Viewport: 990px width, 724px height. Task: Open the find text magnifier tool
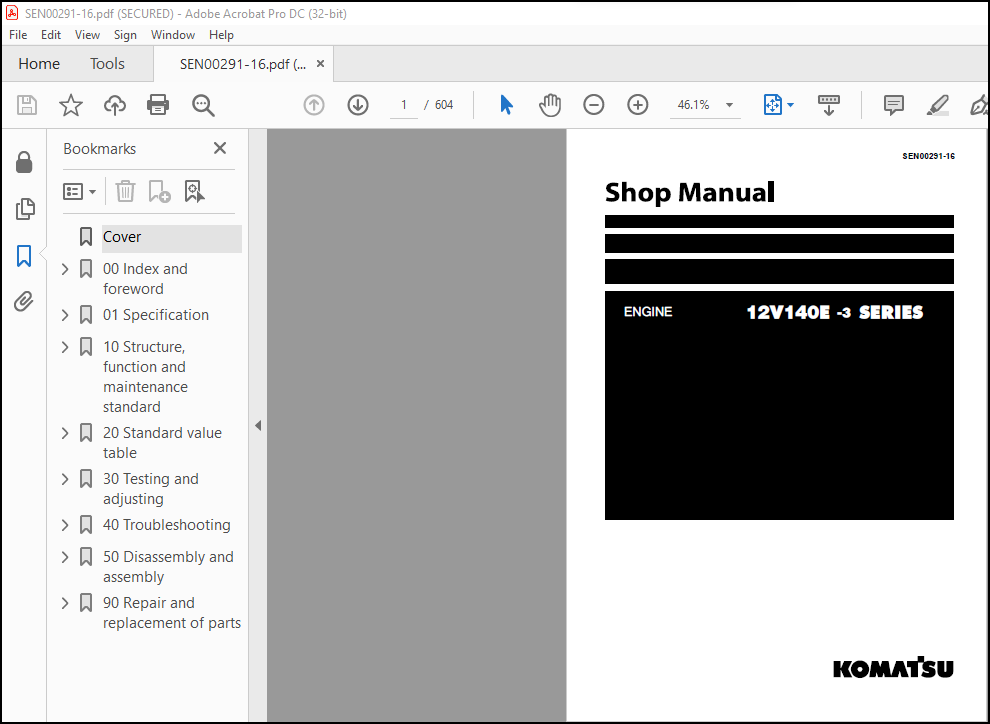(203, 105)
